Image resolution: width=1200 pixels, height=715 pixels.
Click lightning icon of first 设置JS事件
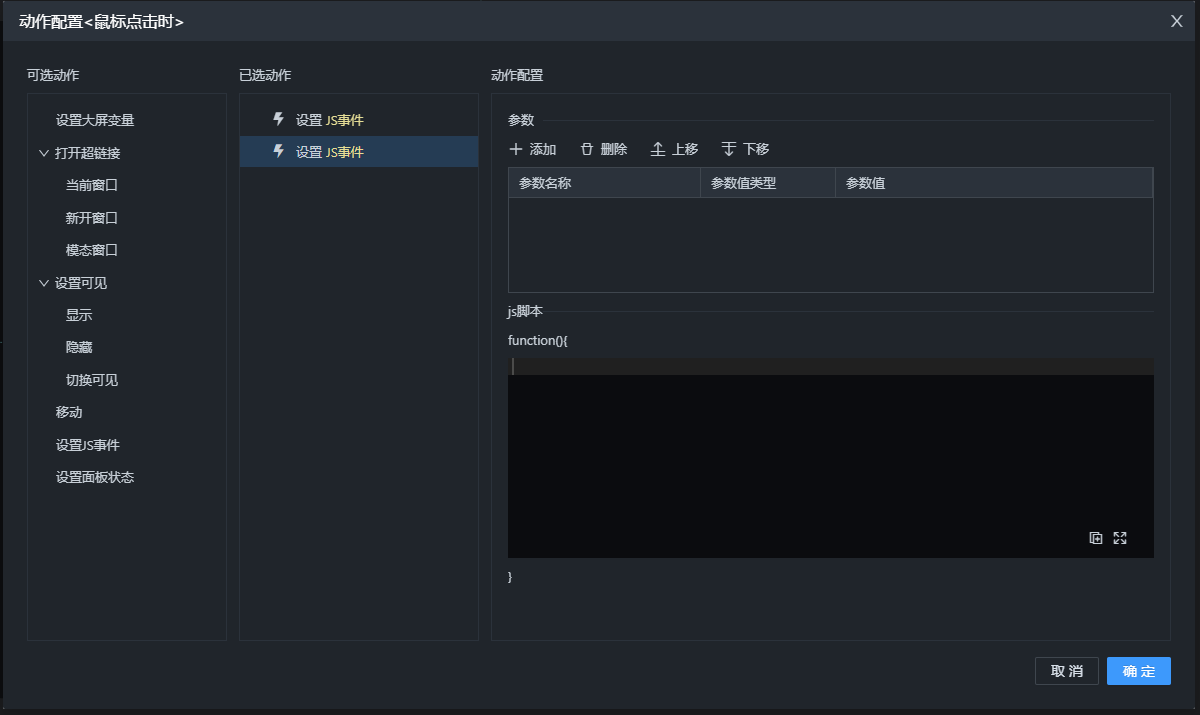tap(279, 120)
